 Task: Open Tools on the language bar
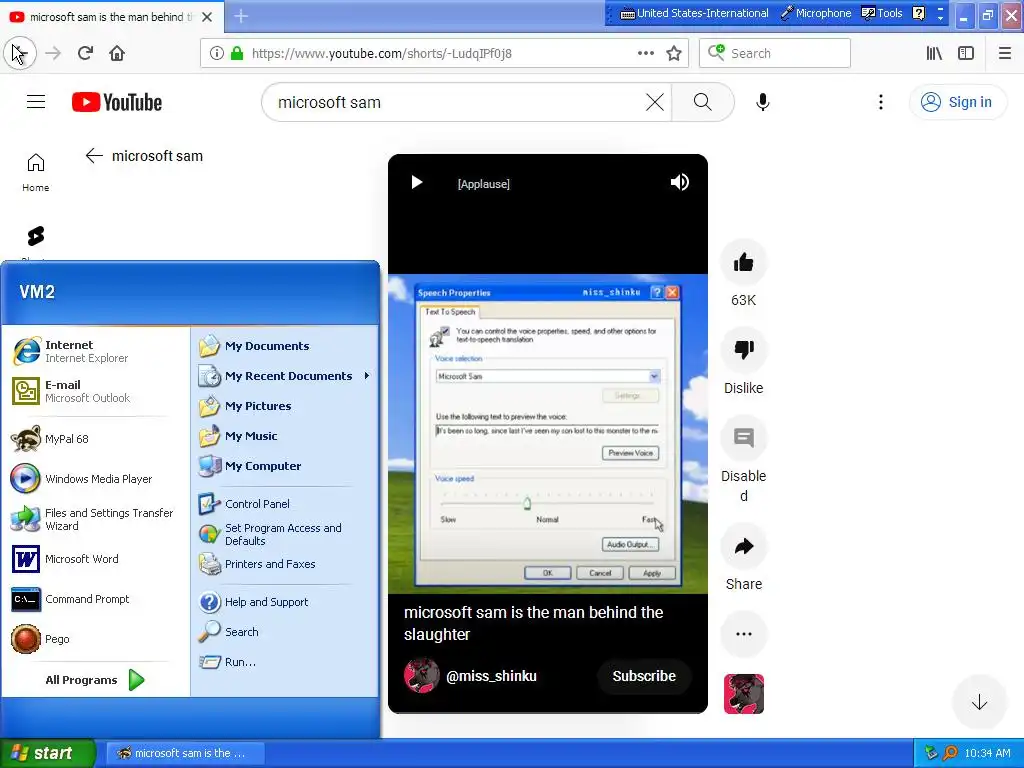coord(882,13)
